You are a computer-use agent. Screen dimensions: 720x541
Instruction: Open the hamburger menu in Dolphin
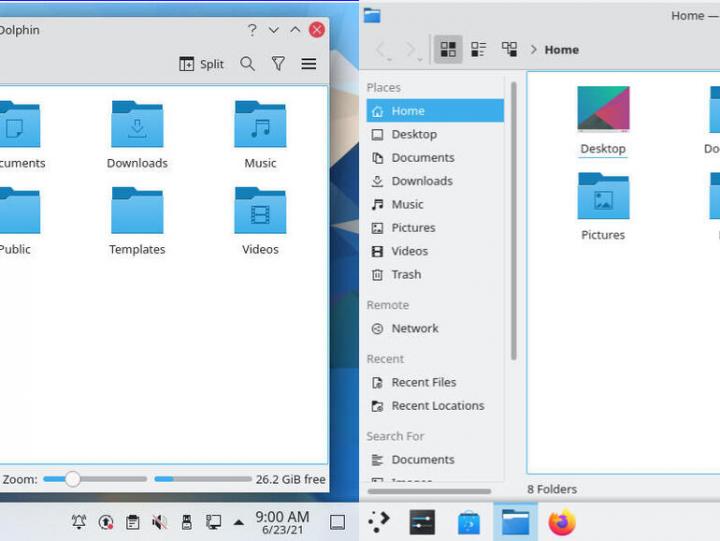309,64
